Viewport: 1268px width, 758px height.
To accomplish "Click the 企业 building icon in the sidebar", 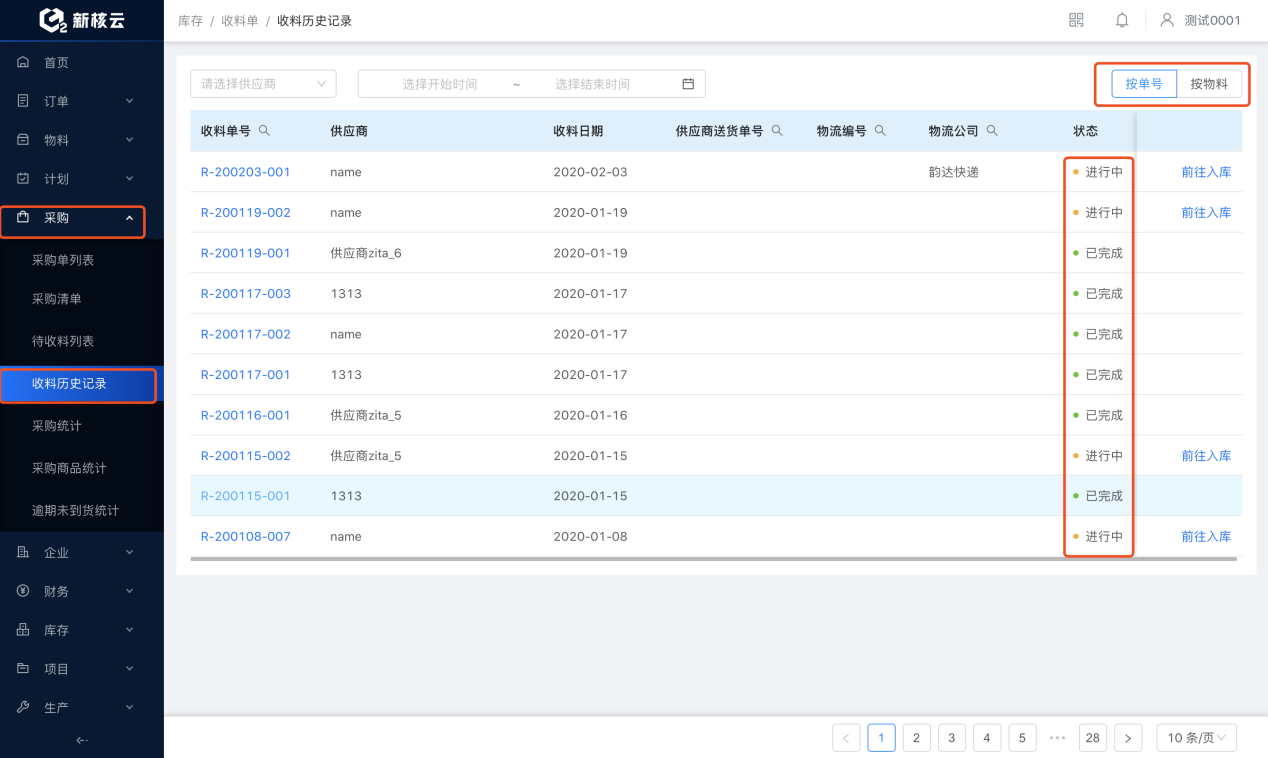I will tap(23, 552).
